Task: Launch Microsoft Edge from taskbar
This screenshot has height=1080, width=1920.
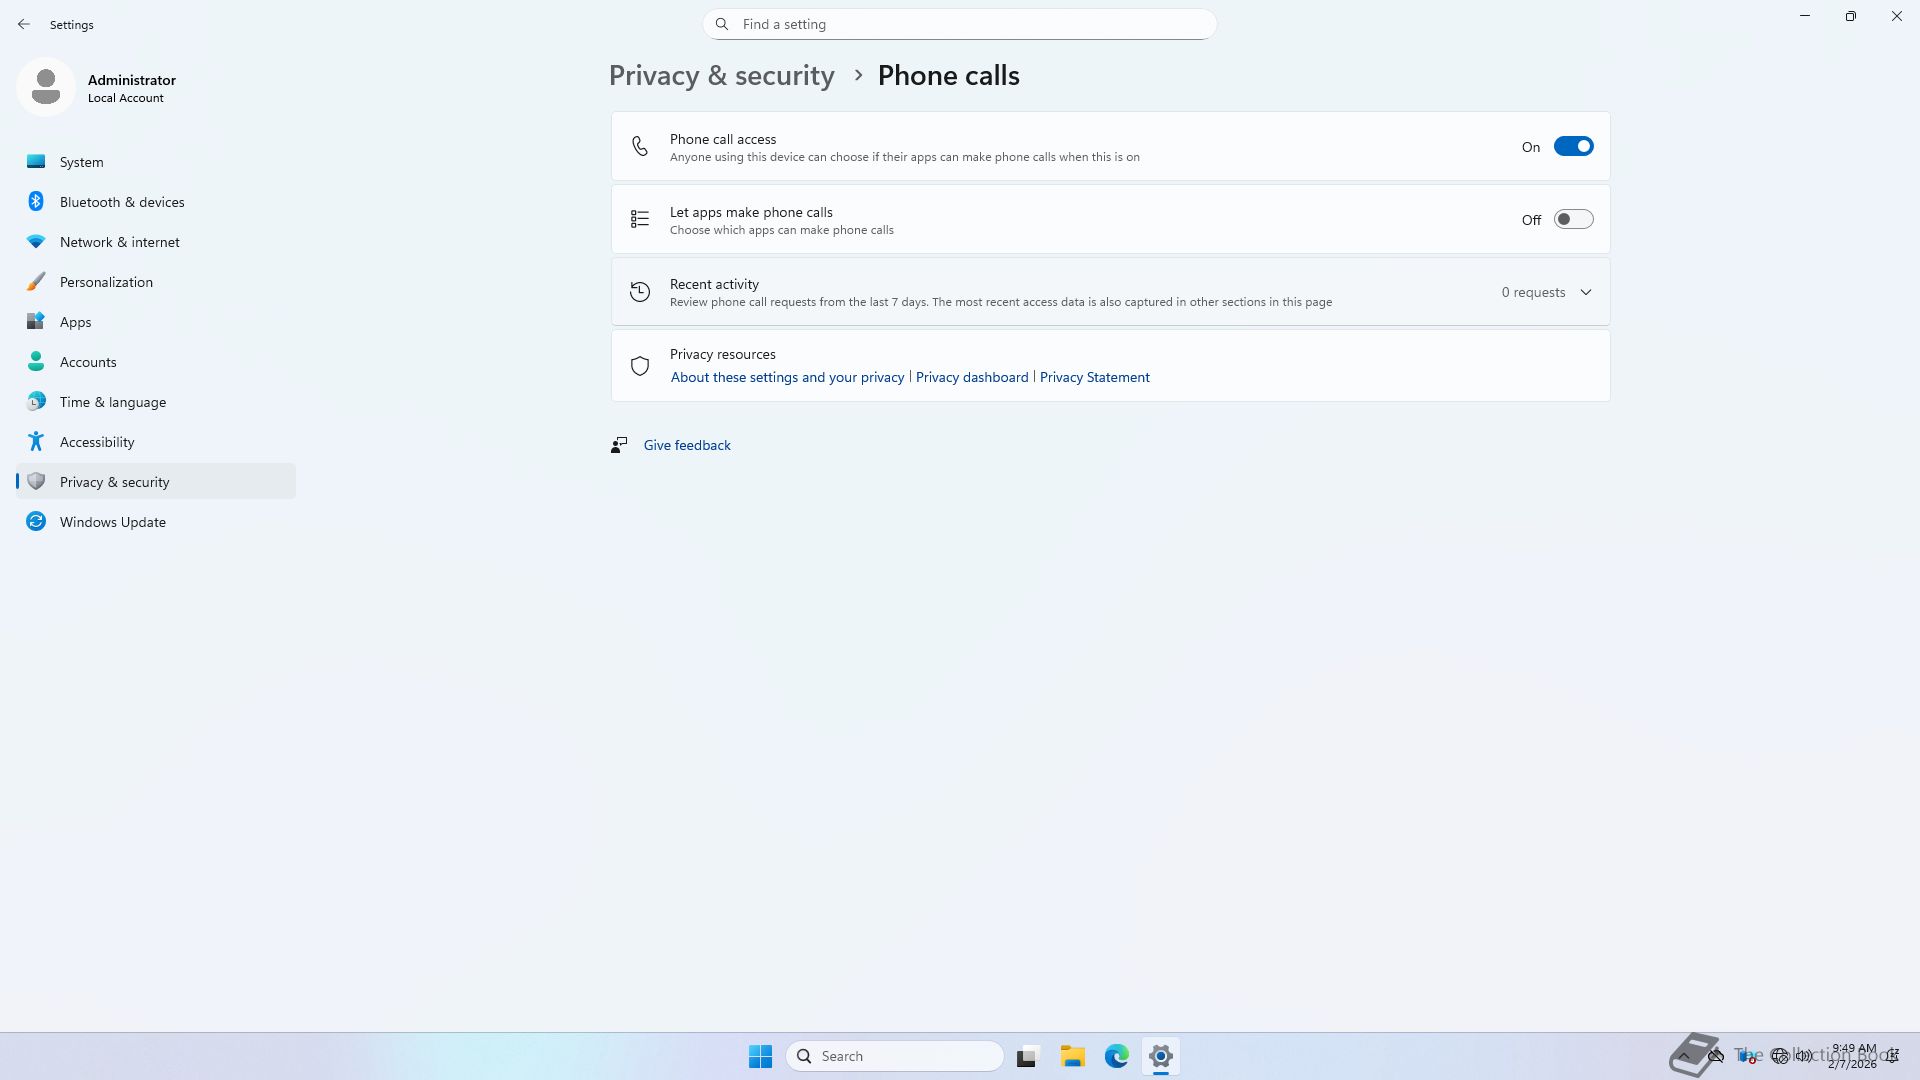Action: click(1117, 1056)
